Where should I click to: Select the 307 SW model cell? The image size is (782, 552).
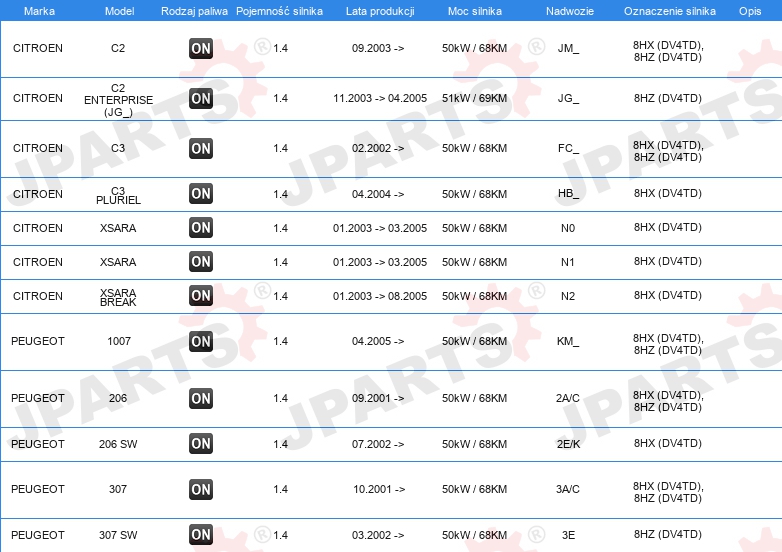click(118, 535)
